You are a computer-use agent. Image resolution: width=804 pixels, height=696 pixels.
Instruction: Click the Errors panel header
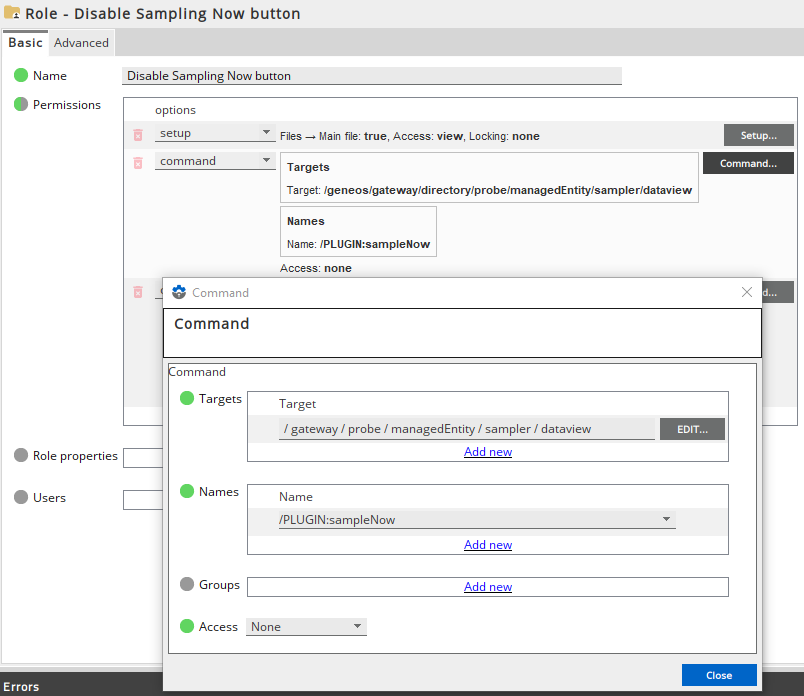click(21, 686)
